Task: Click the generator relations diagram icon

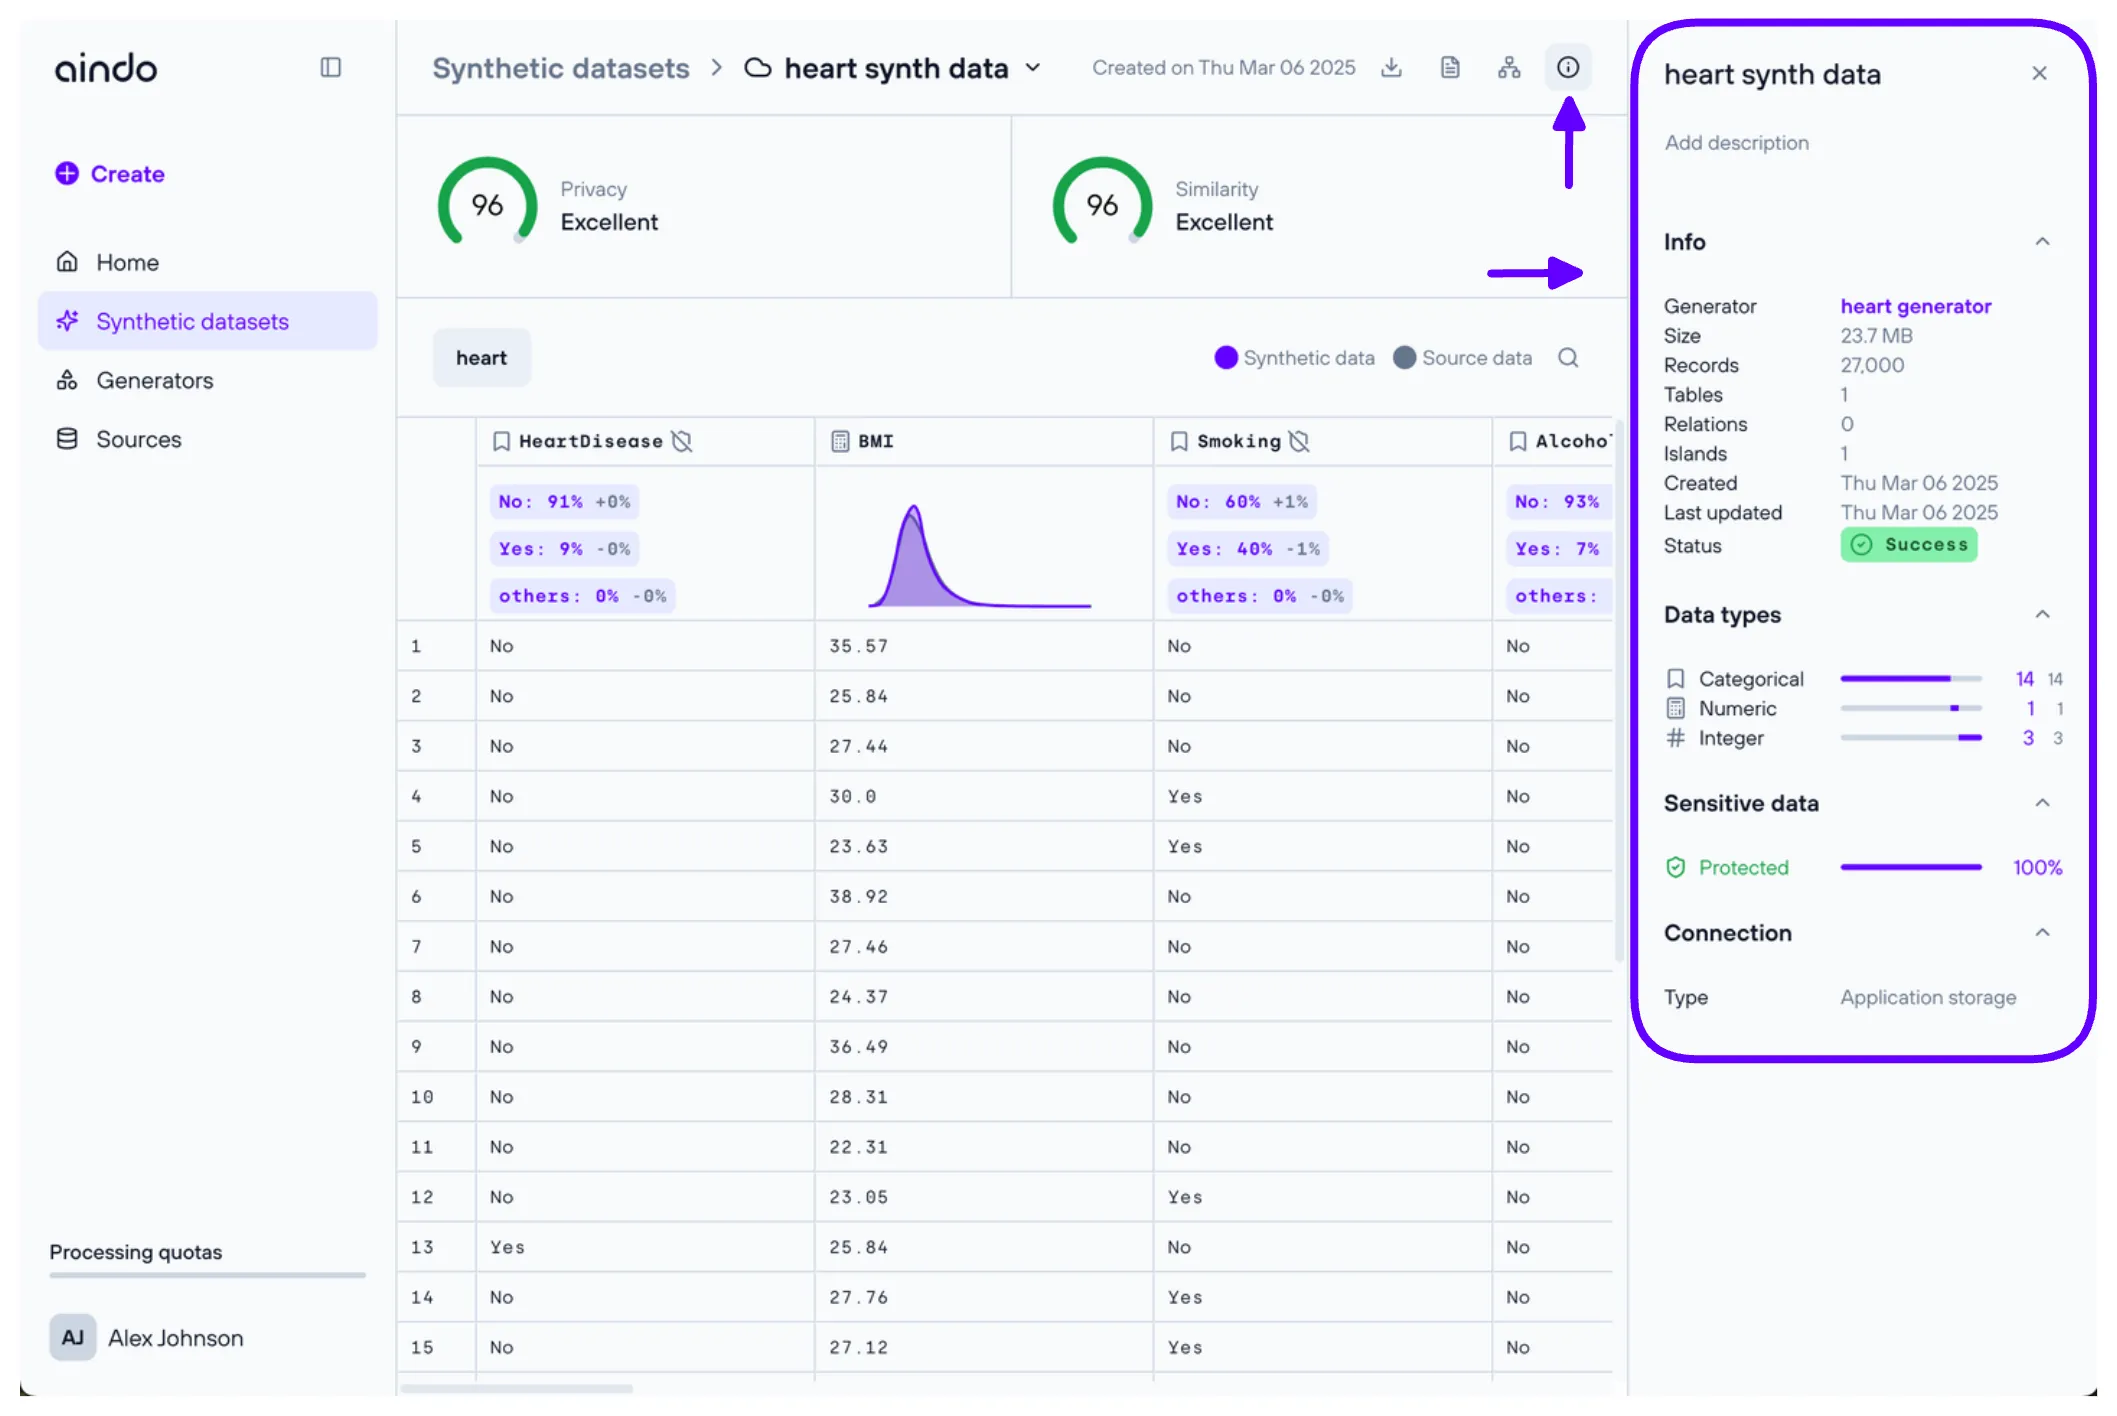Action: 1509,68
